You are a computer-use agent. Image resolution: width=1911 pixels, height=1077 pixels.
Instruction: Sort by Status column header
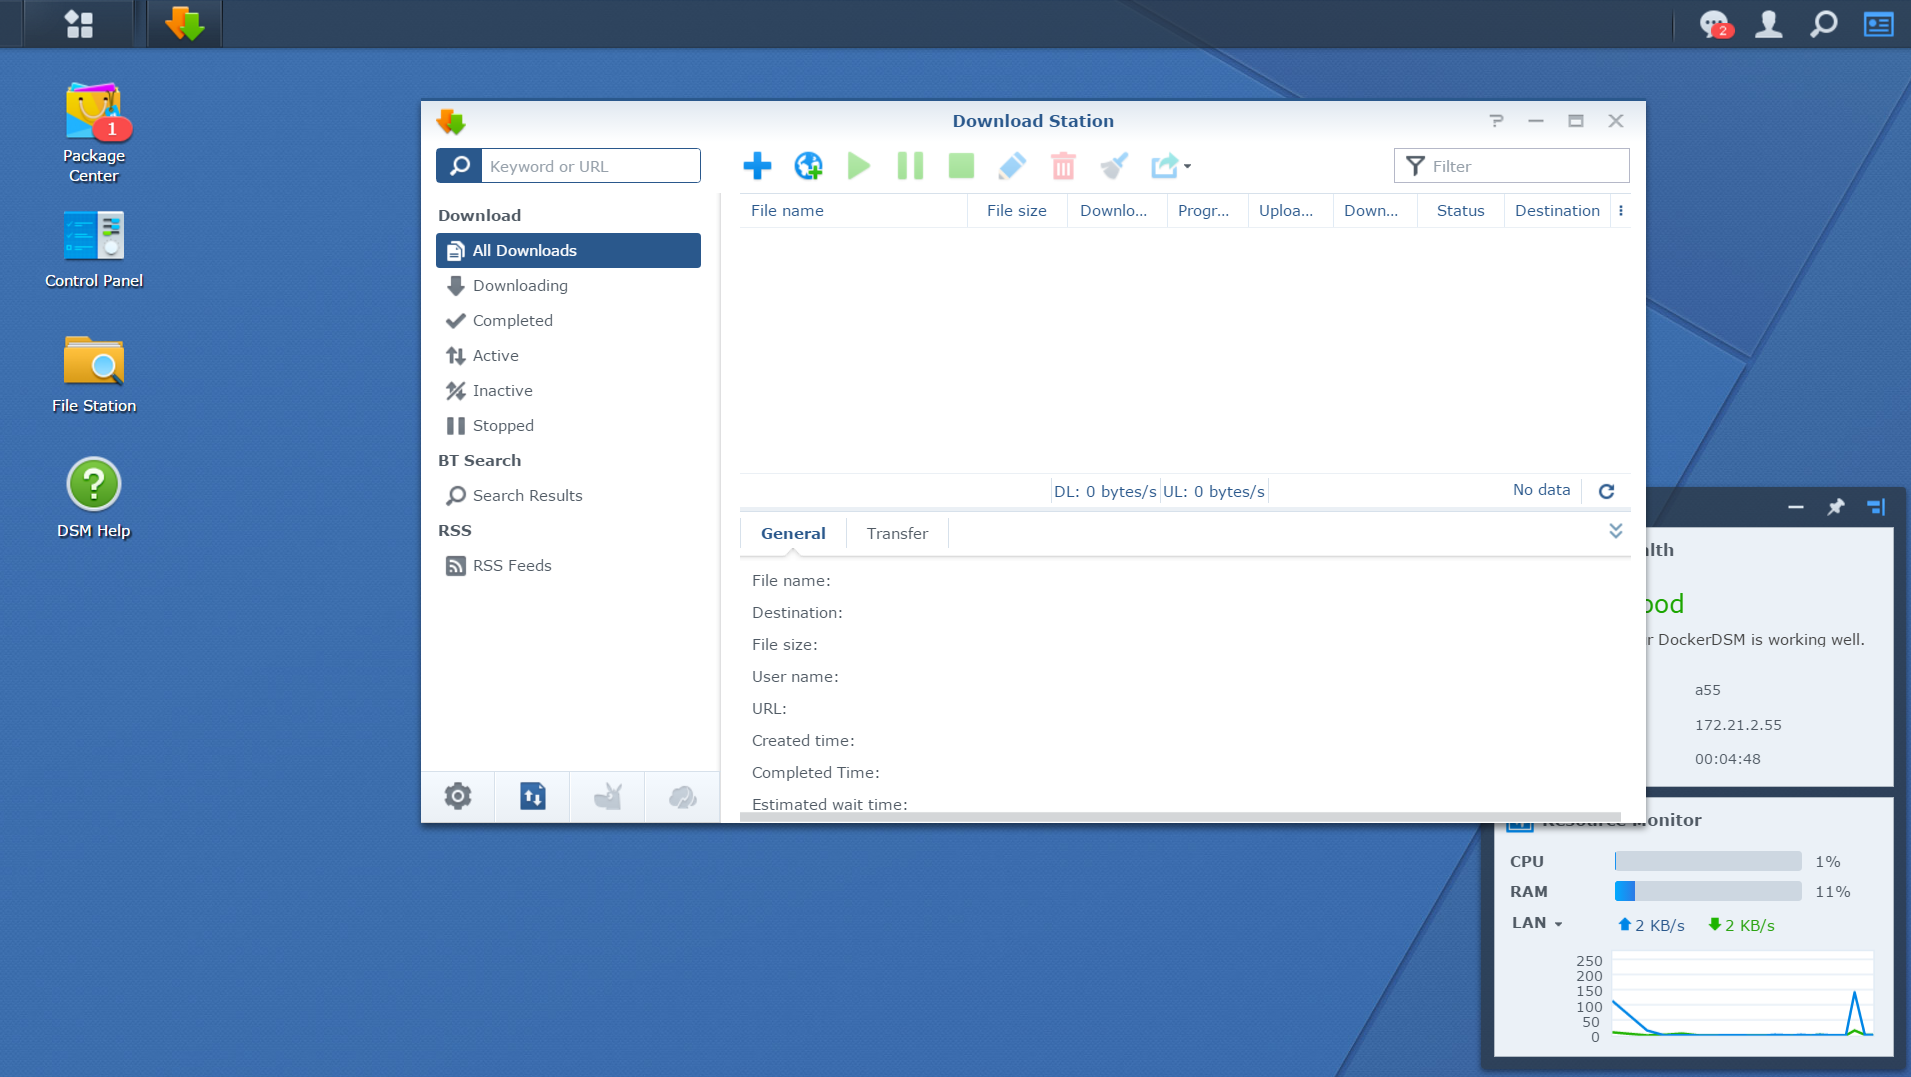pyautogui.click(x=1460, y=211)
